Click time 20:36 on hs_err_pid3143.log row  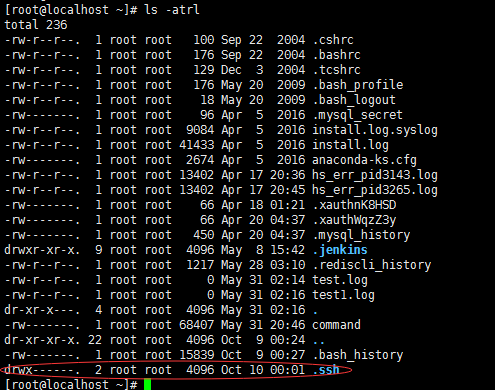coord(287,175)
